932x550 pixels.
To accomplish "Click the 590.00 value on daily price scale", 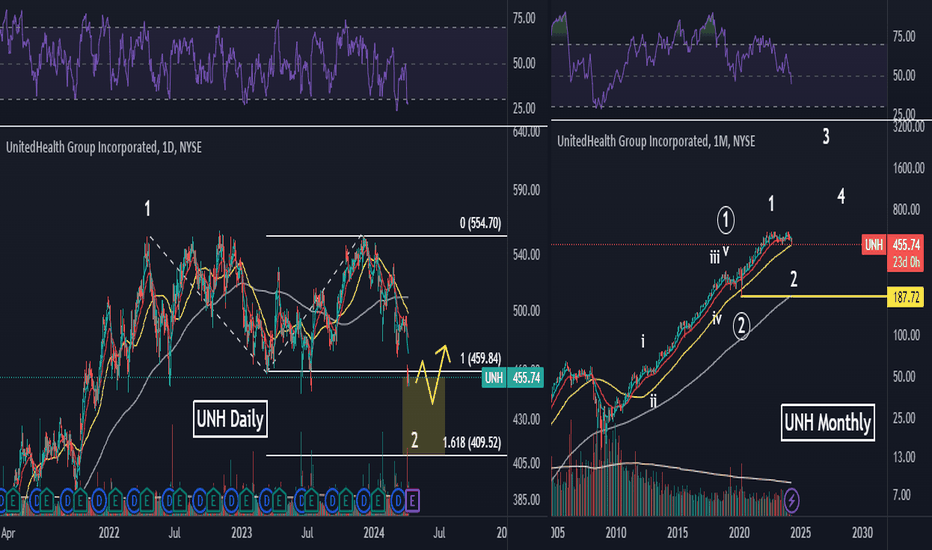I will (x=526, y=190).
